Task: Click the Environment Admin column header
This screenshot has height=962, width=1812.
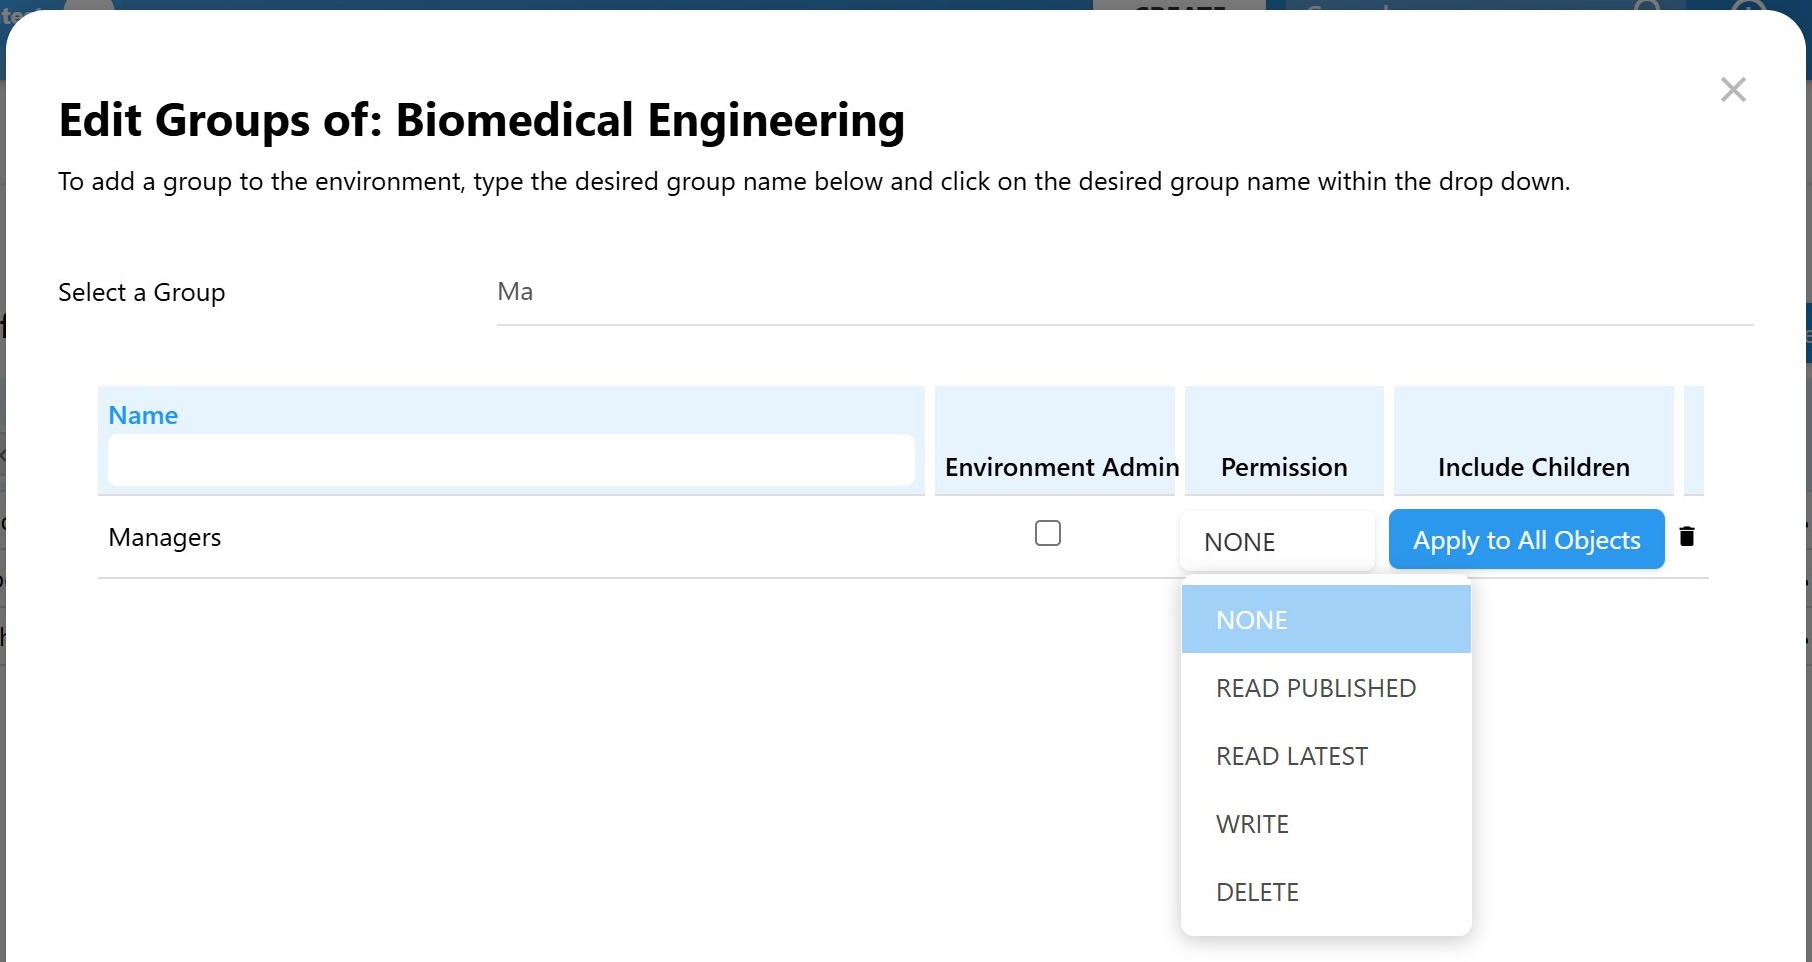Action: pyautogui.click(x=1061, y=467)
